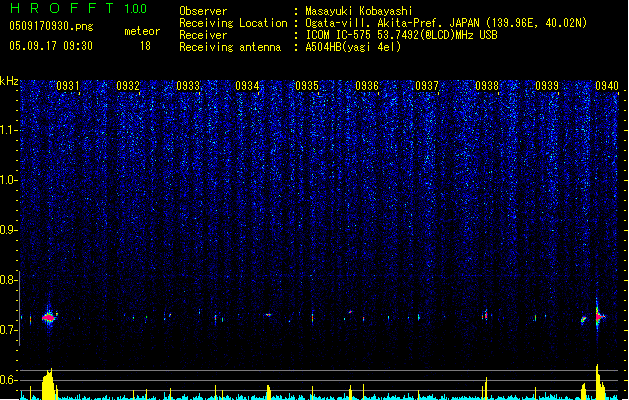629x400 pixels.
Task: Click the A504HB(yagi 4el) antenna text
Action: coord(353,47)
